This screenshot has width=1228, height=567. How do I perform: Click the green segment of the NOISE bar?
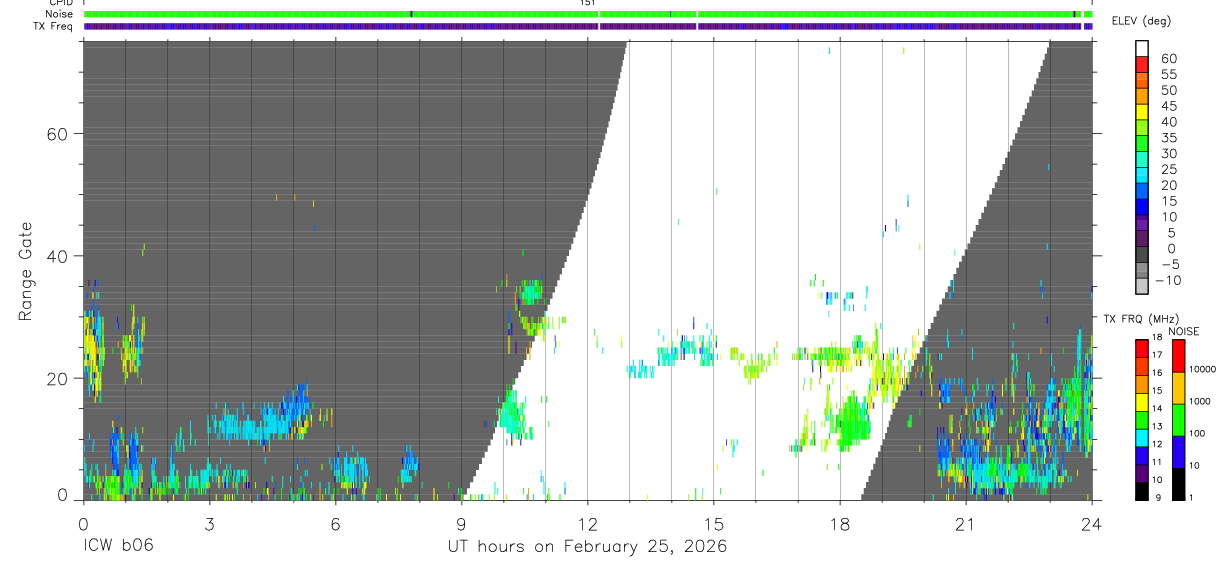click(x=1177, y=420)
